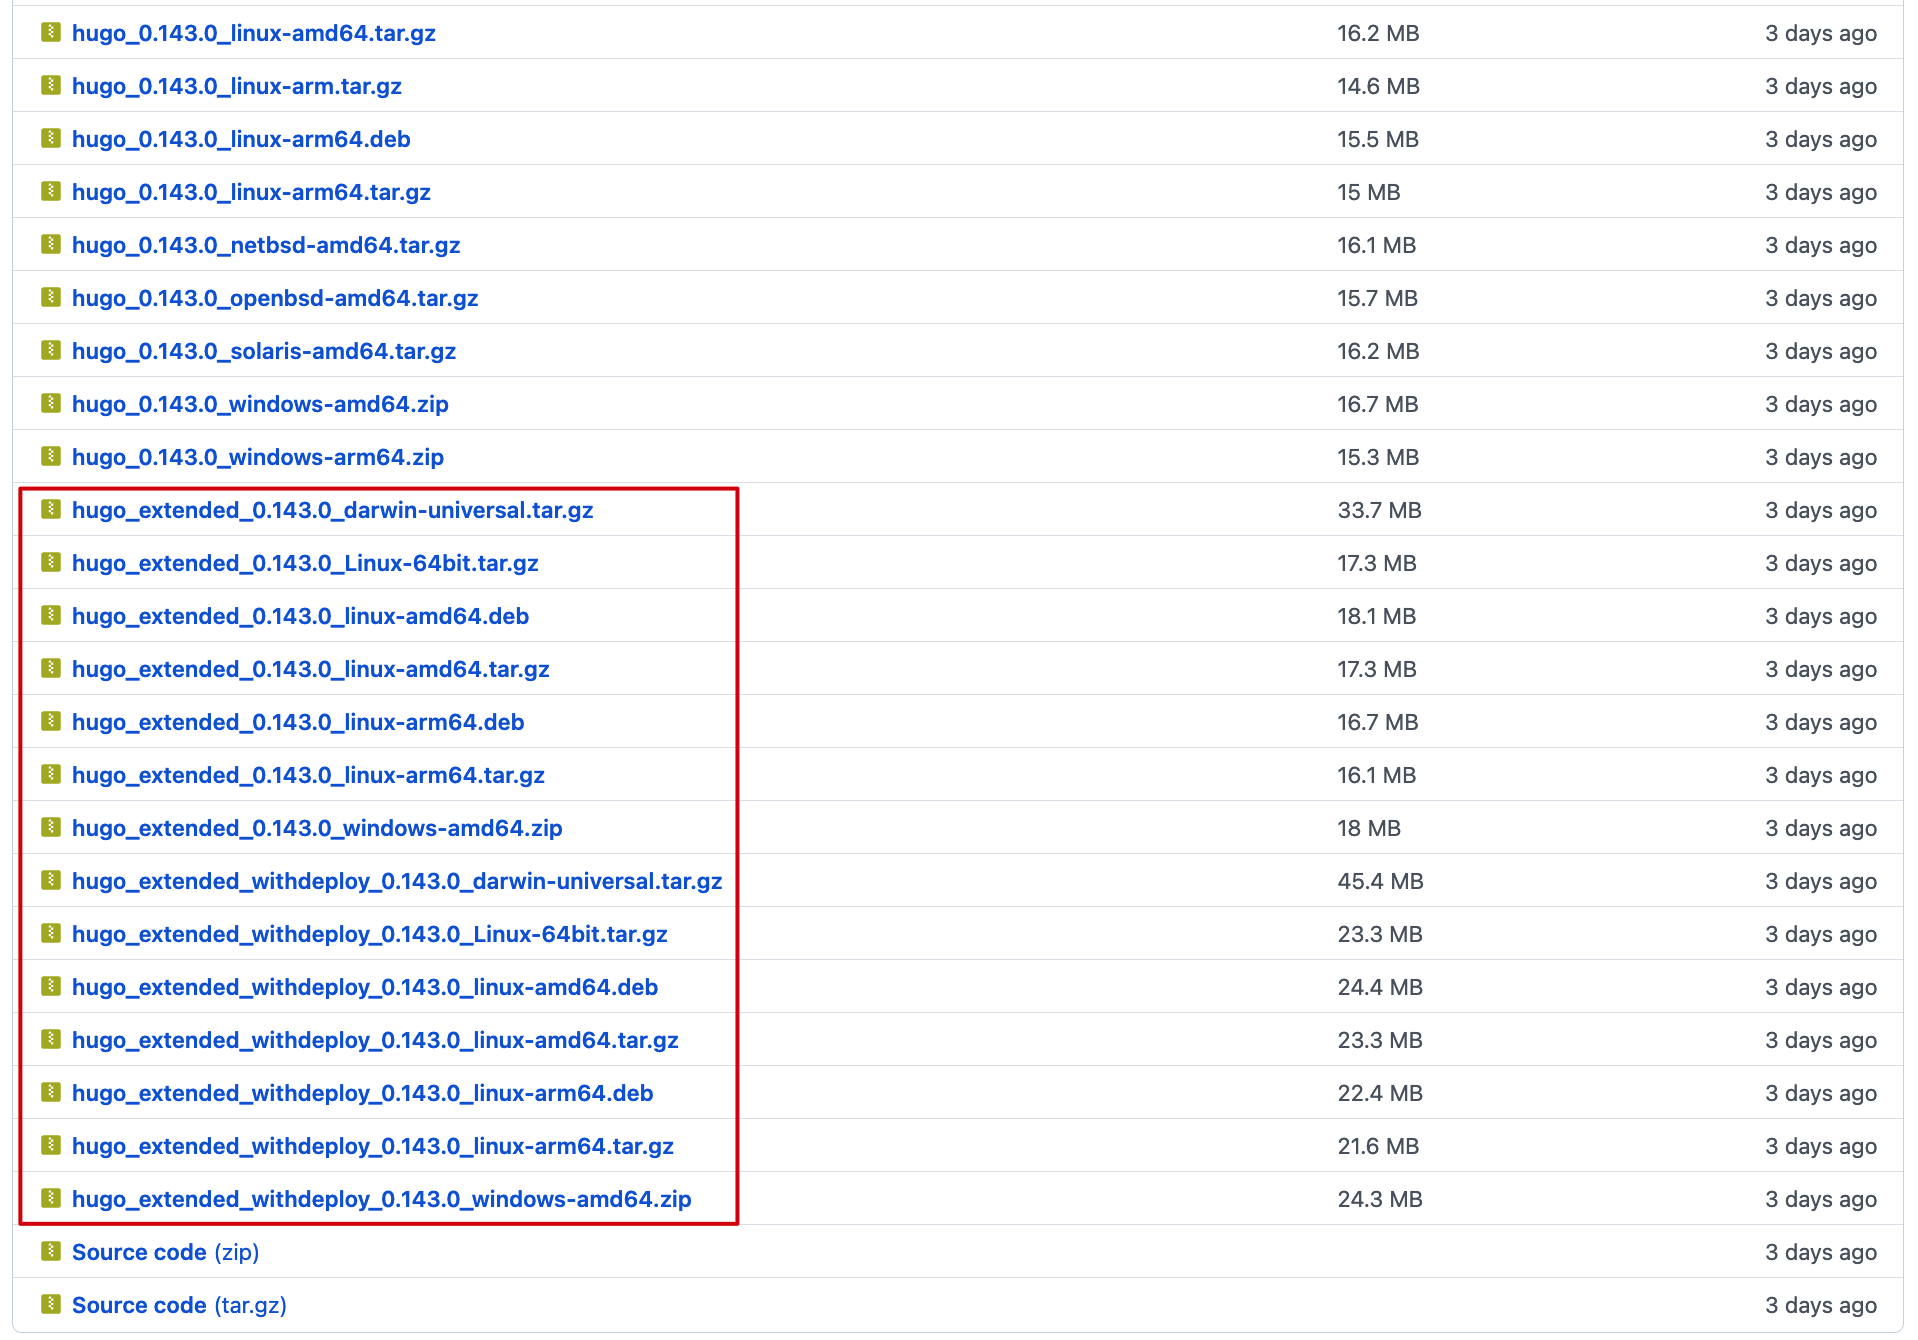
Task: Click the archive icon beside hugo_0.143.0_netbsd-amd64.tar.gz
Action: 50,245
